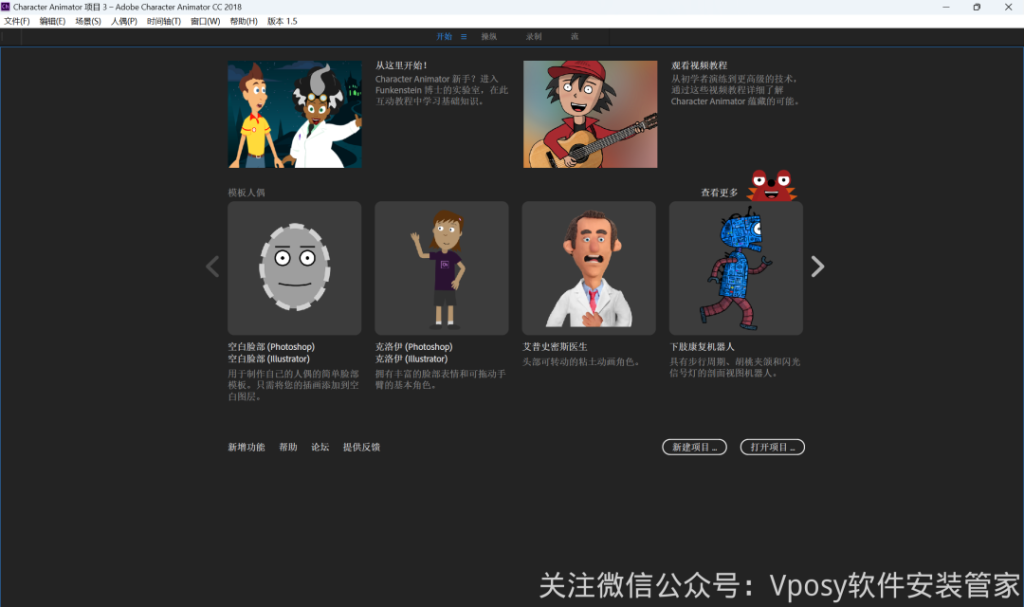Switch to the 流 workspace tab
Image resolution: width=1024 pixels, height=607 pixels.
point(575,37)
